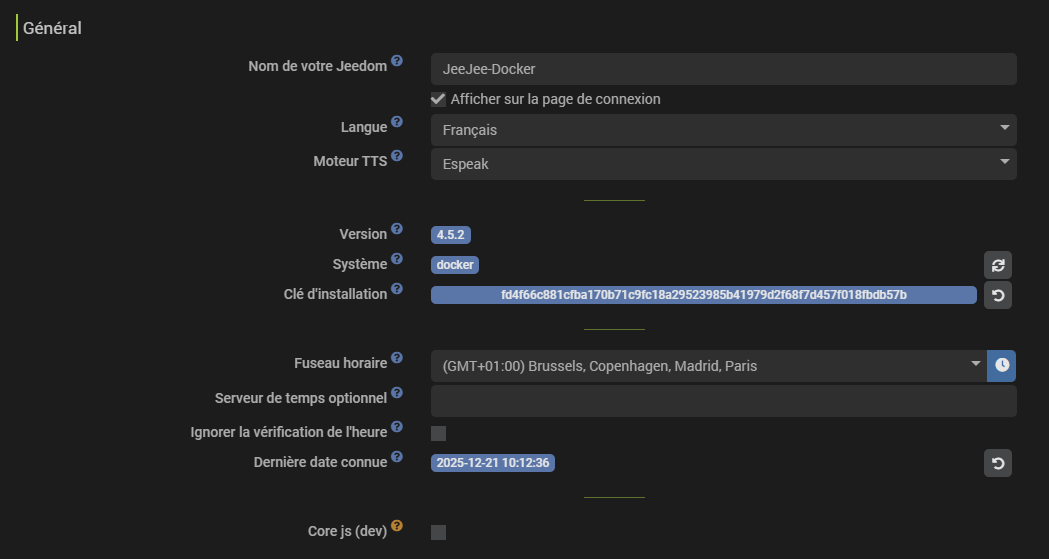Enable Ignorer la vérification de l'heure checkbox
1049x559 pixels.
(x=438, y=433)
